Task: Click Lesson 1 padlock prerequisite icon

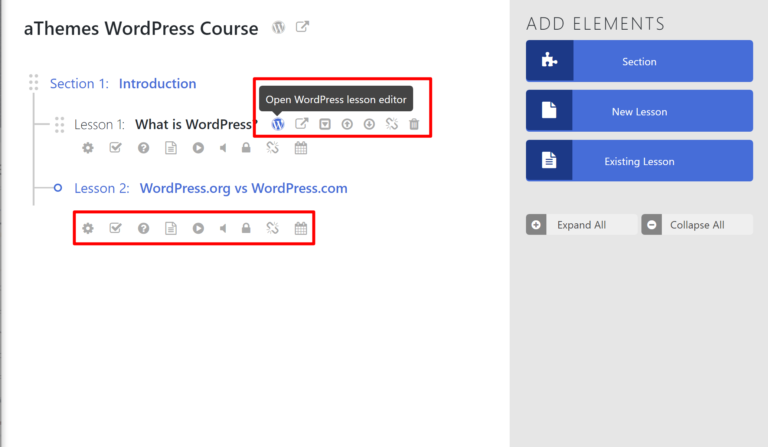Action: point(246,147)
